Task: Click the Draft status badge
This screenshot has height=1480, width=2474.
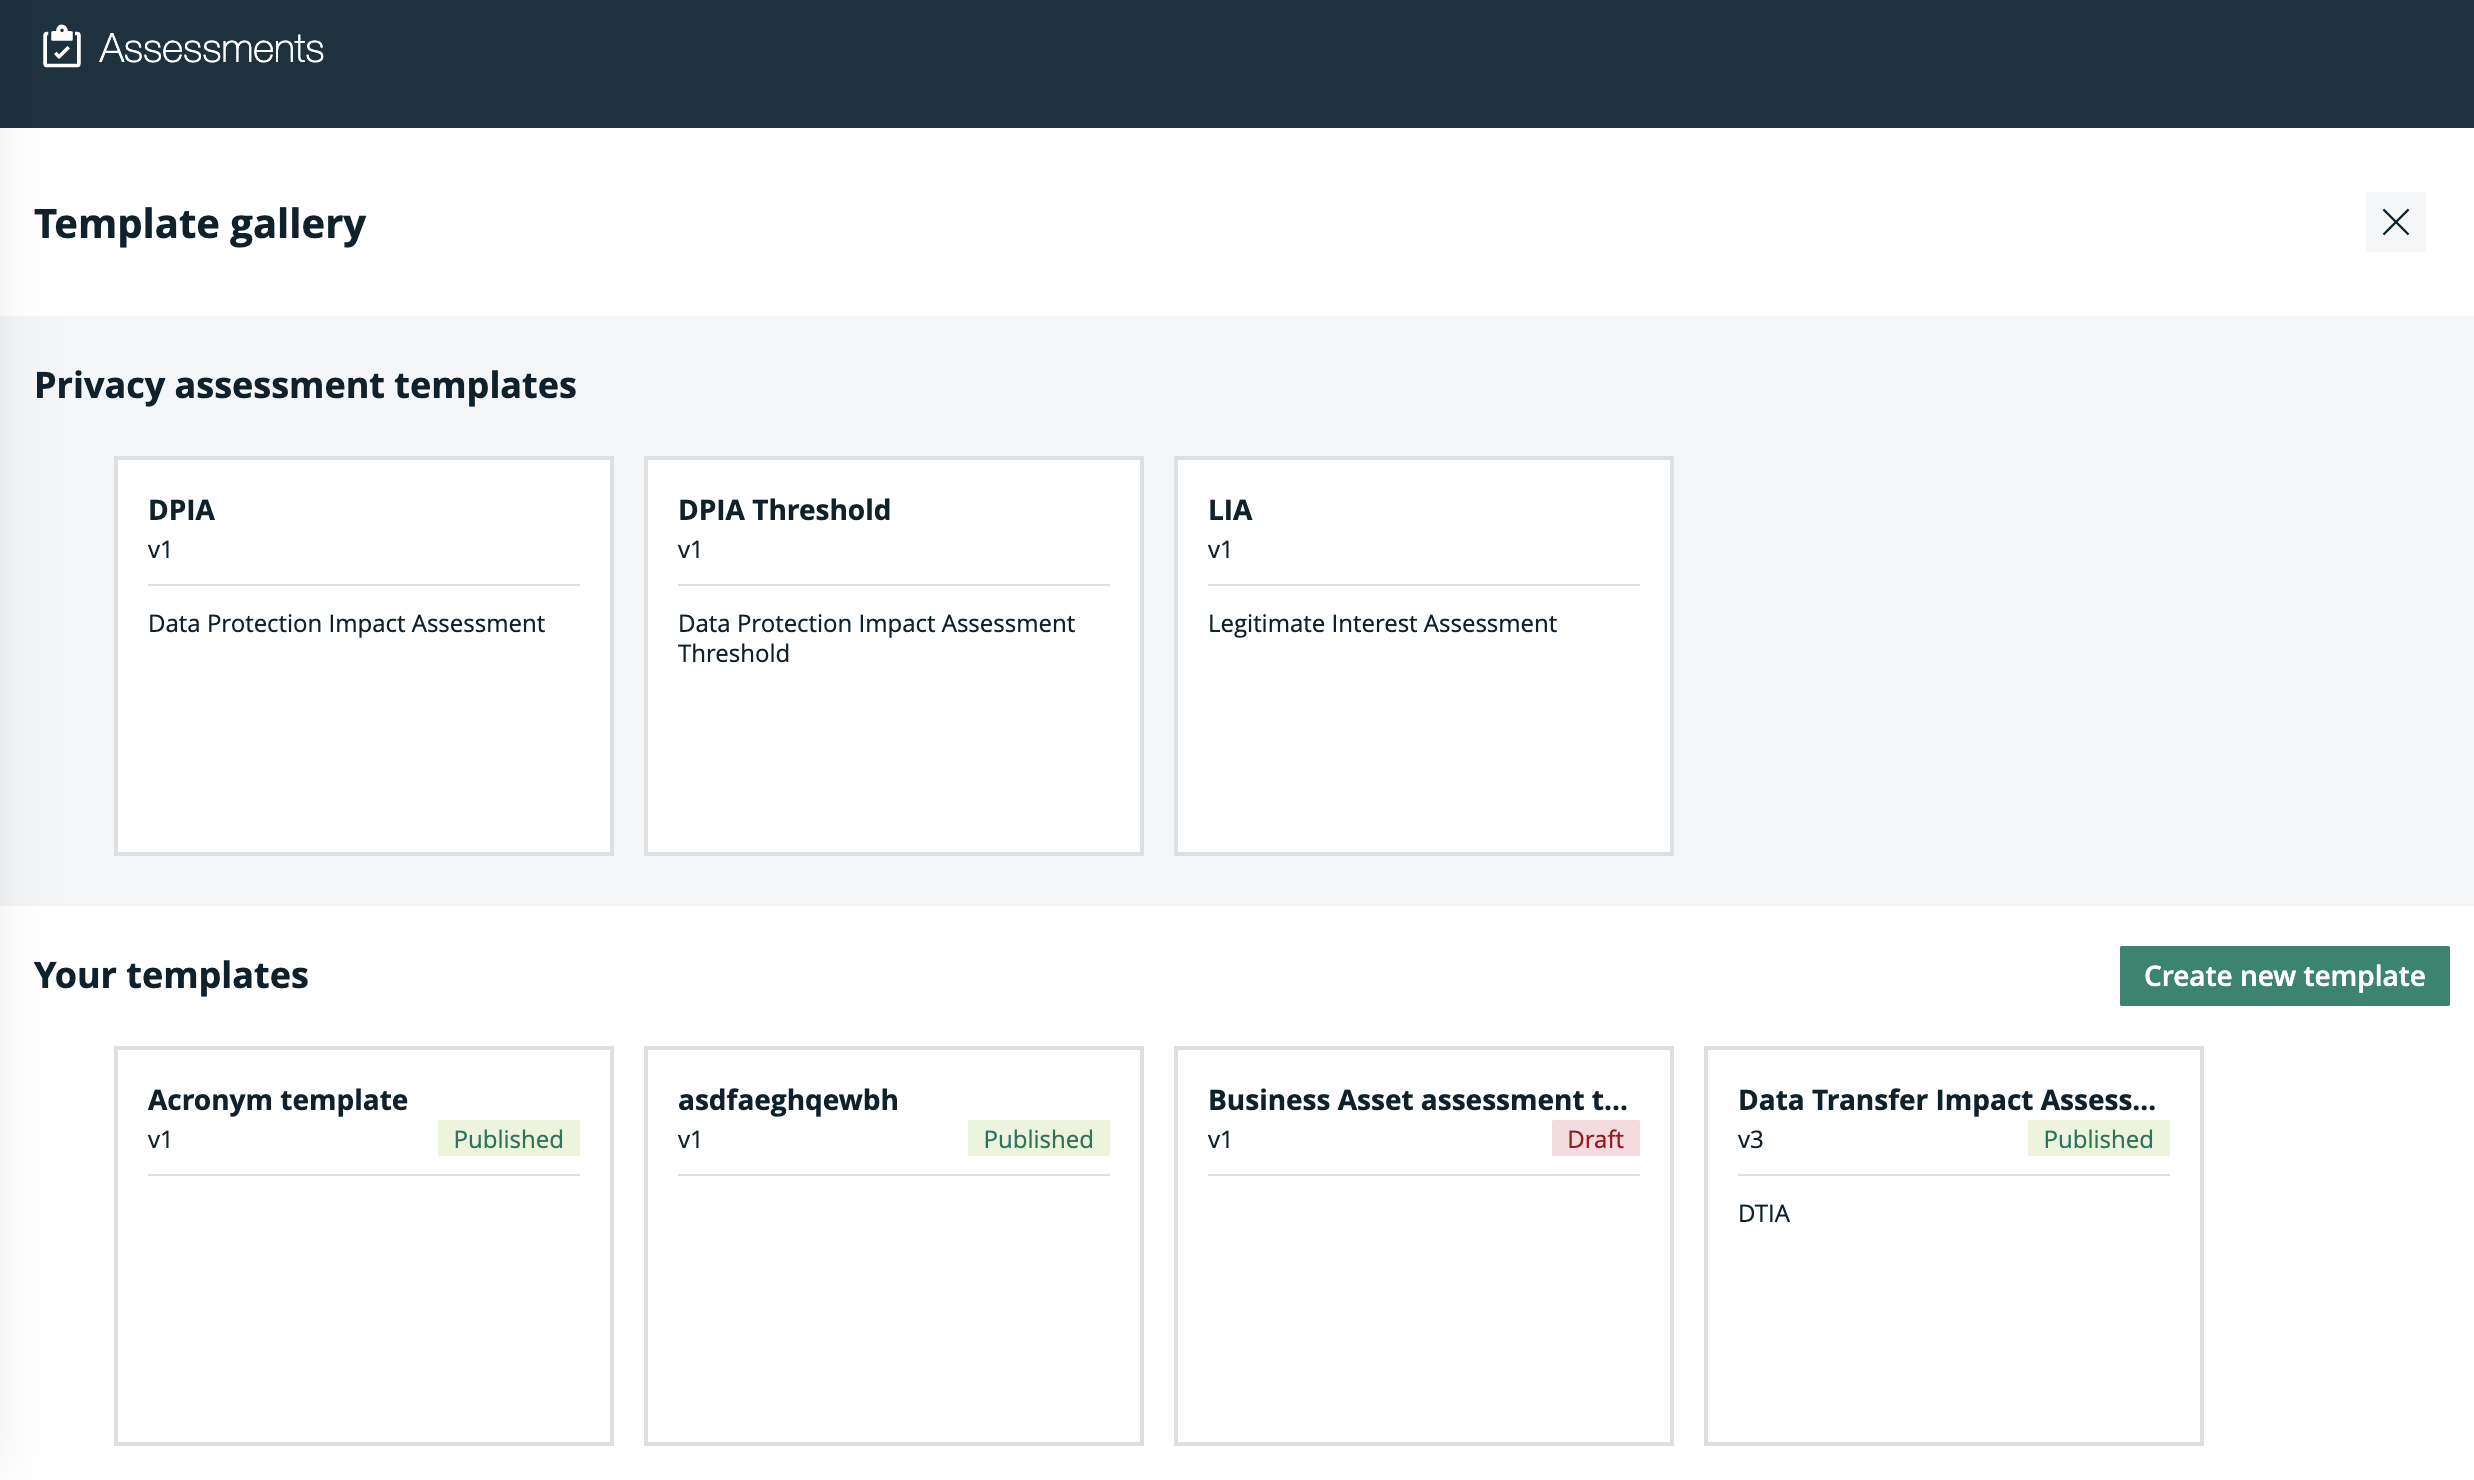Action: click(x=1594, y=1139)
